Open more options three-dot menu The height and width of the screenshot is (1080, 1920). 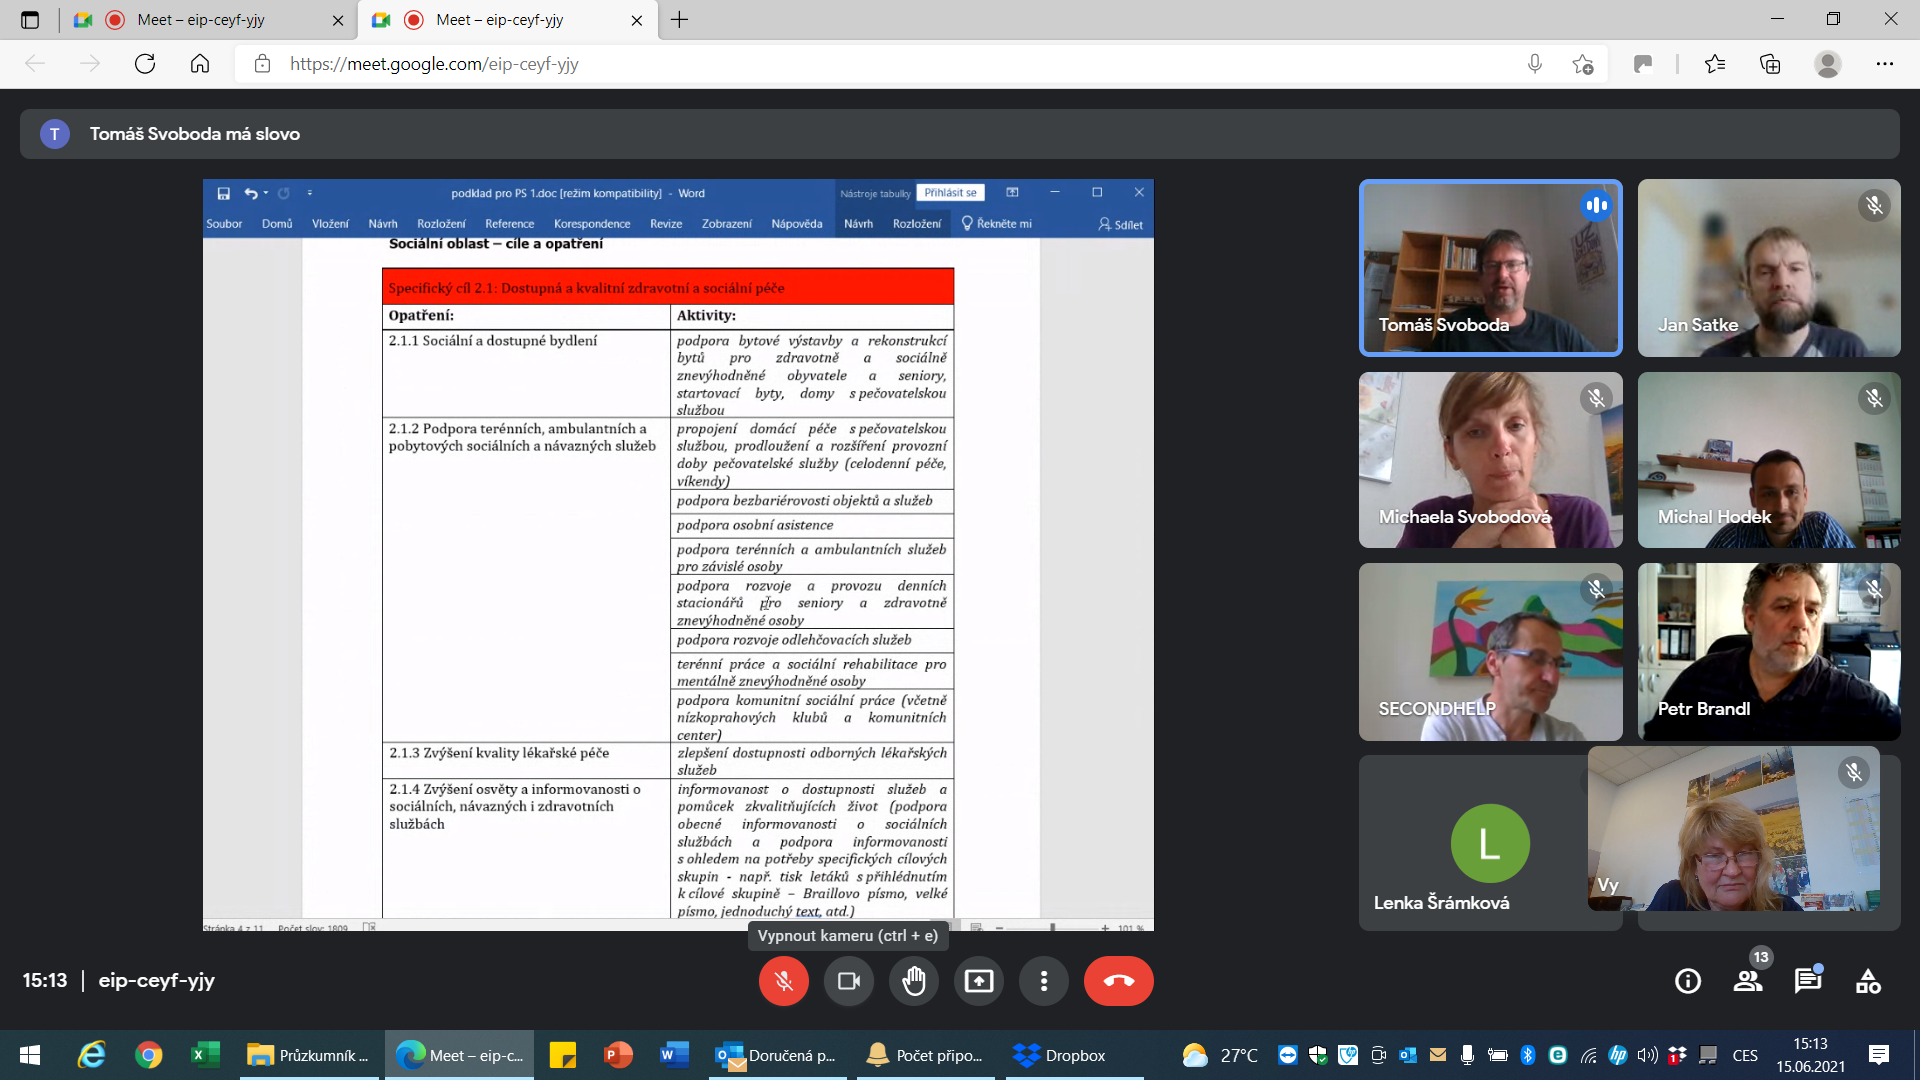[x=1044, y=981]
